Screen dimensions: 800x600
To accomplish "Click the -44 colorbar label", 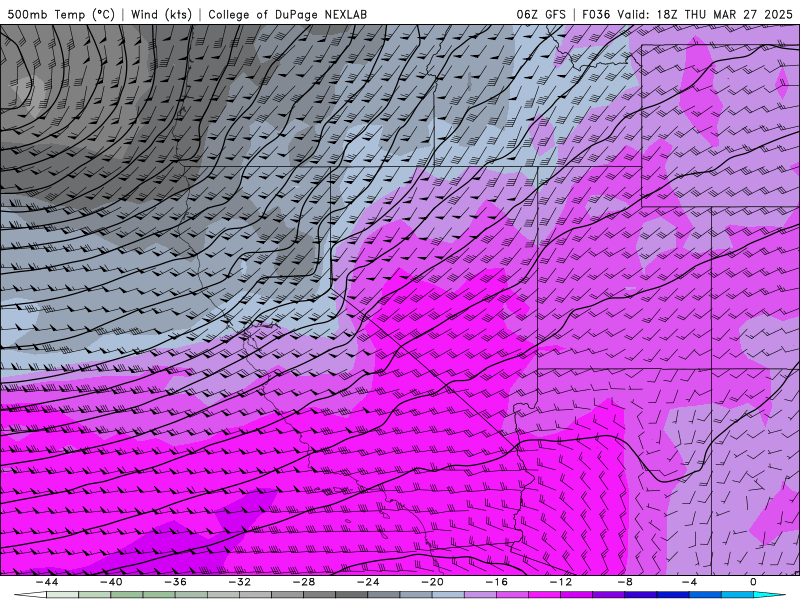I will point(46,582).
